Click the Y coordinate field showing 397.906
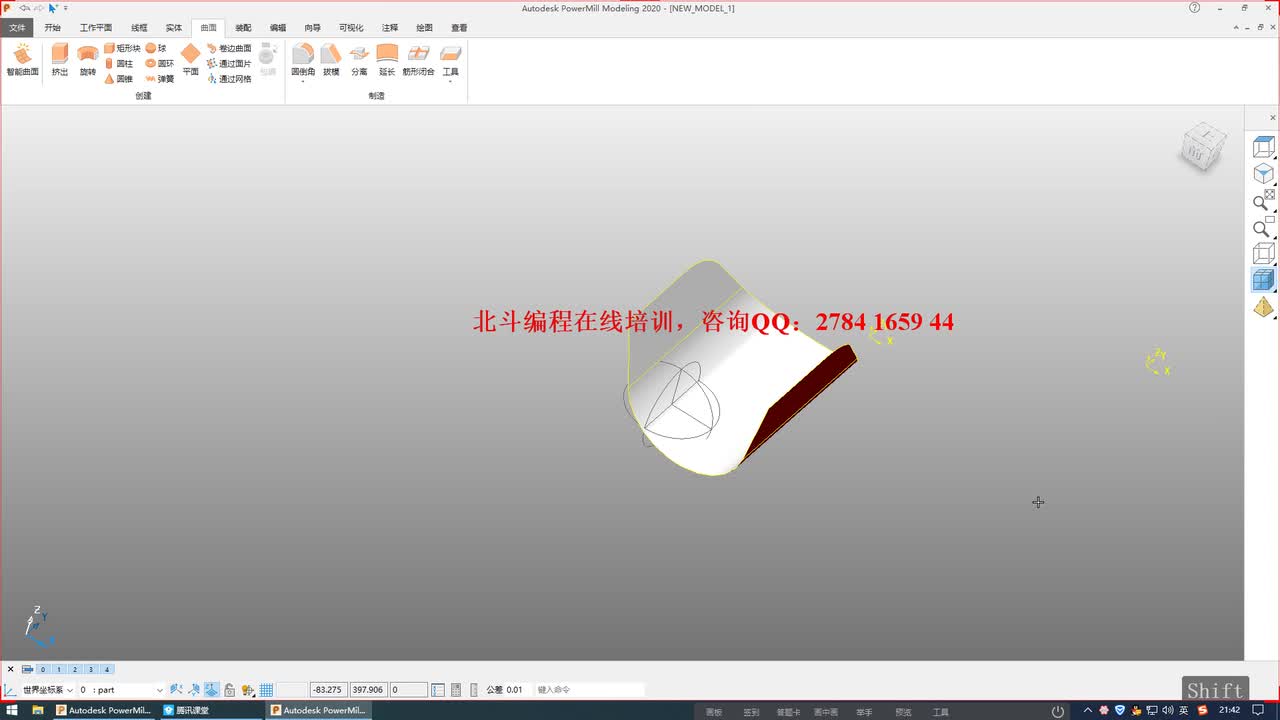Screen dimensions: 1280x720 click(368, 690)
